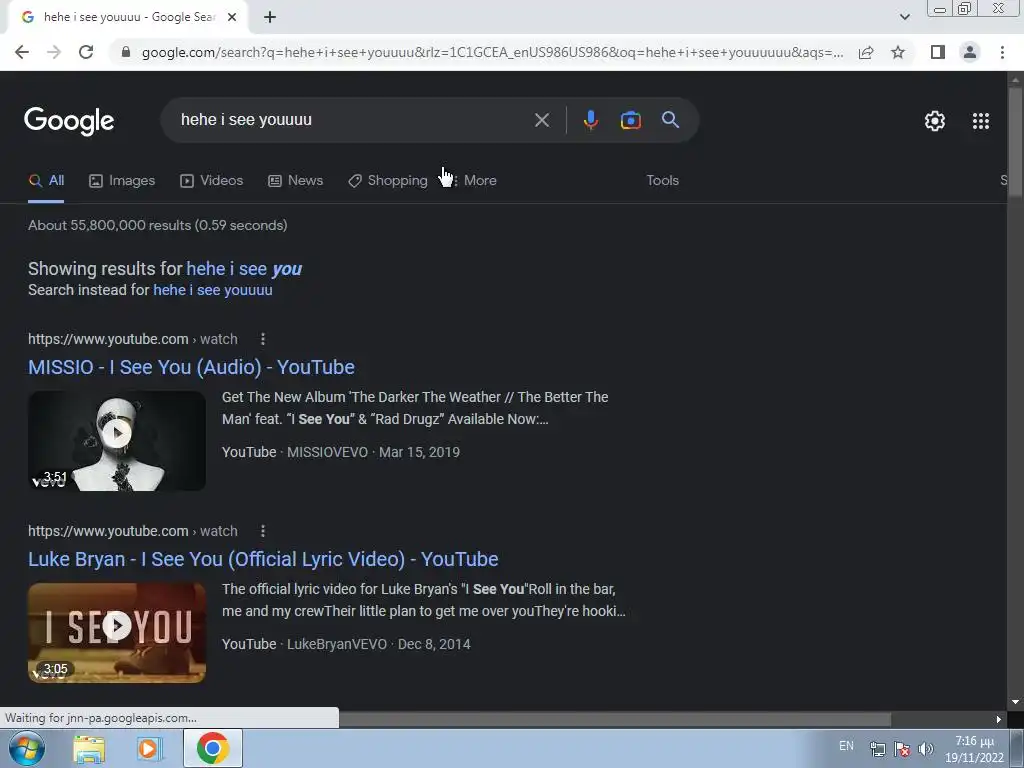Switch to News tab
This screenshot has width=1024, height=768.
pos(296,181)
